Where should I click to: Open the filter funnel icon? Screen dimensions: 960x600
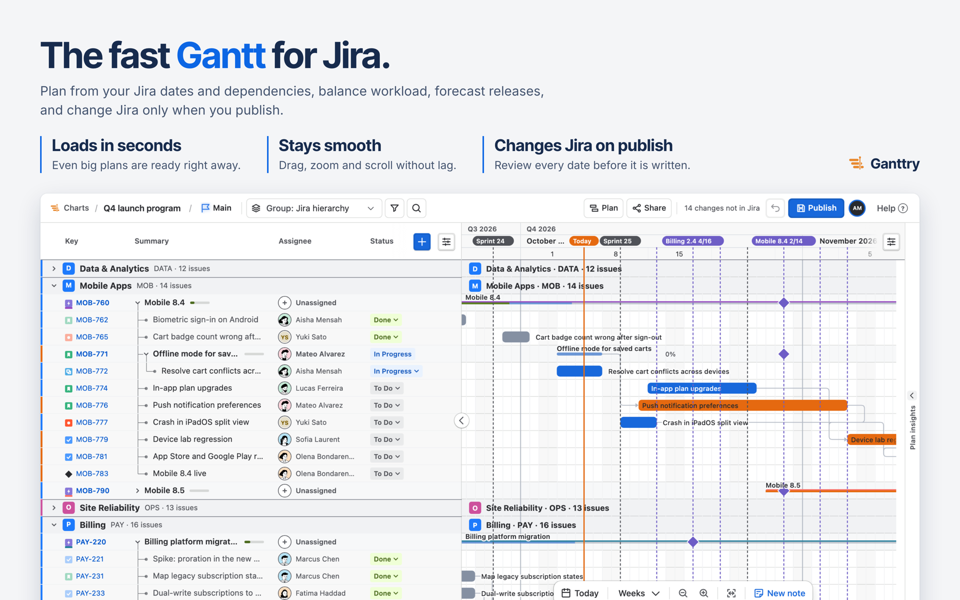394,208
